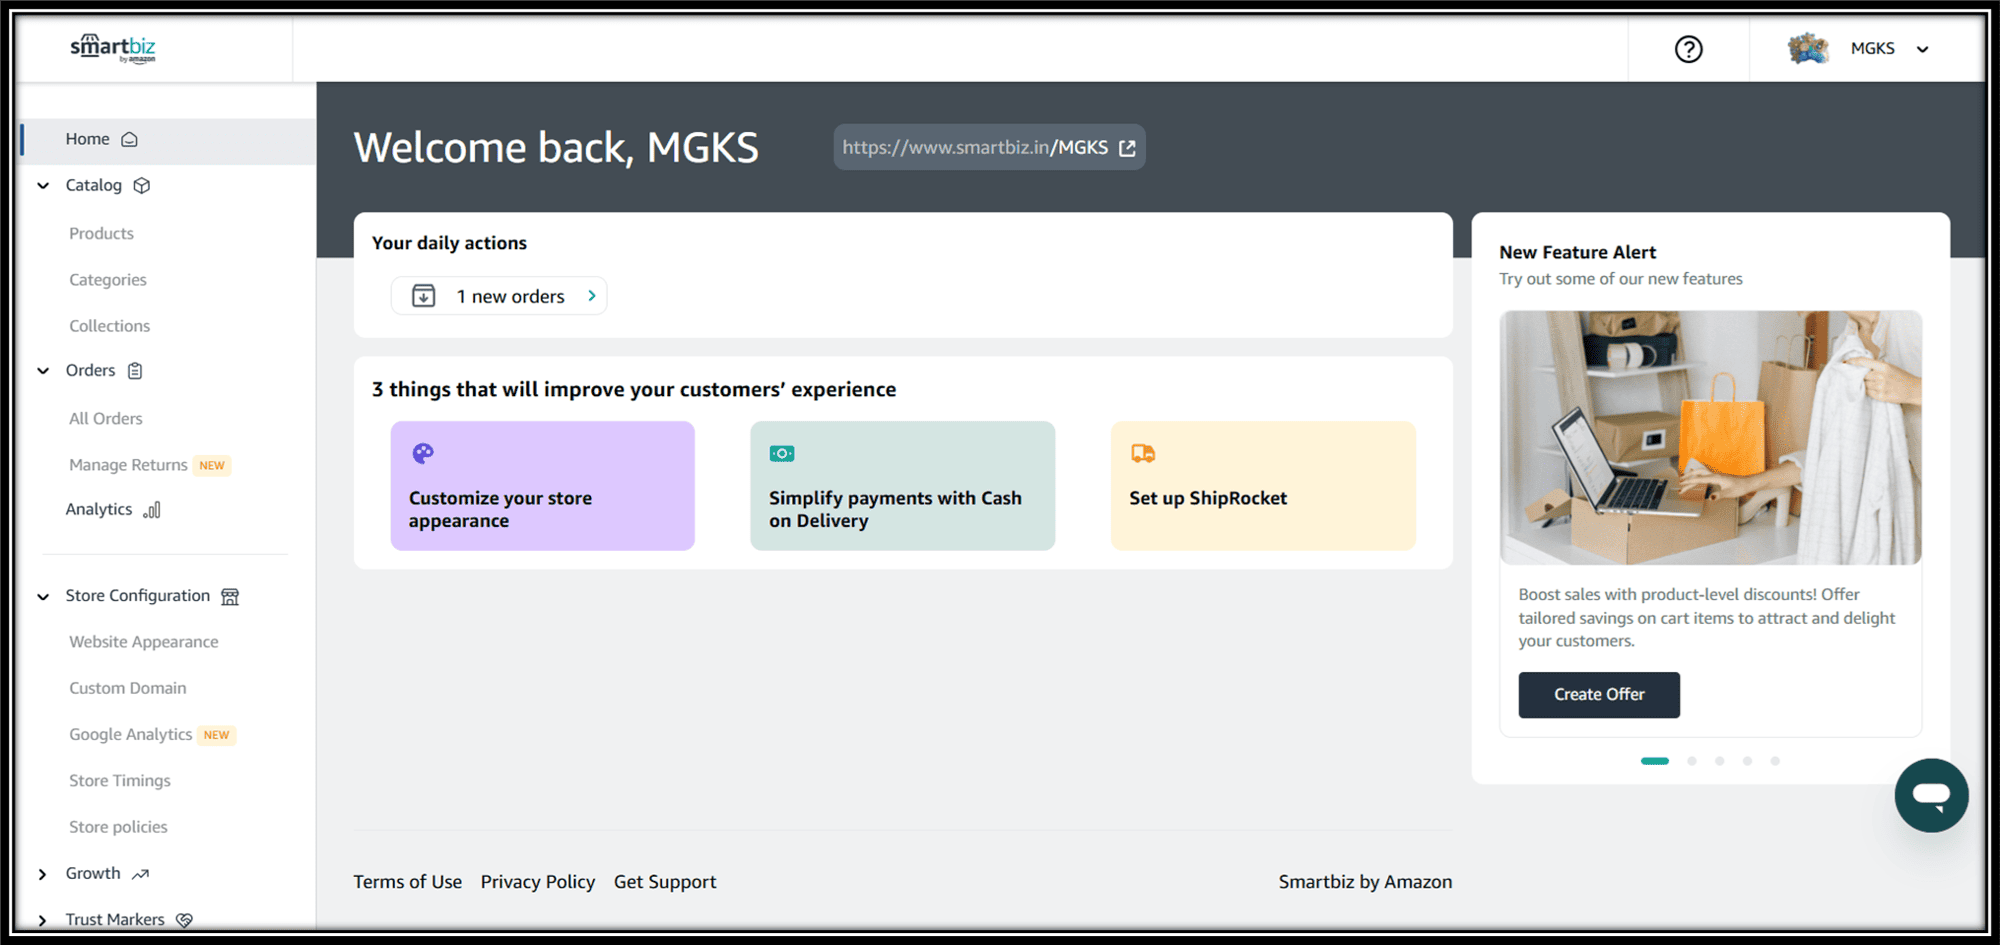Click the feature alert workspace image
The height and width of the screenshot is (945, 2000).
click(1710, 438)
